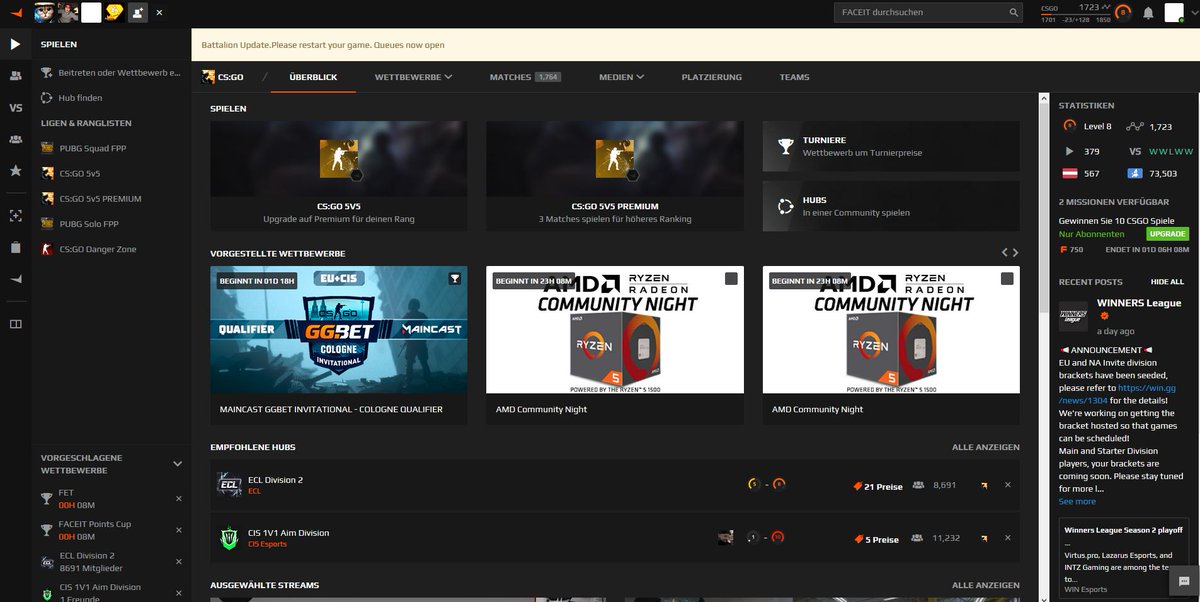This screenshot has width=1200, height=602.
Task: Click 'Beitreten oder Wettbewerb' sidebar entry
Action: tap(110, 73)
